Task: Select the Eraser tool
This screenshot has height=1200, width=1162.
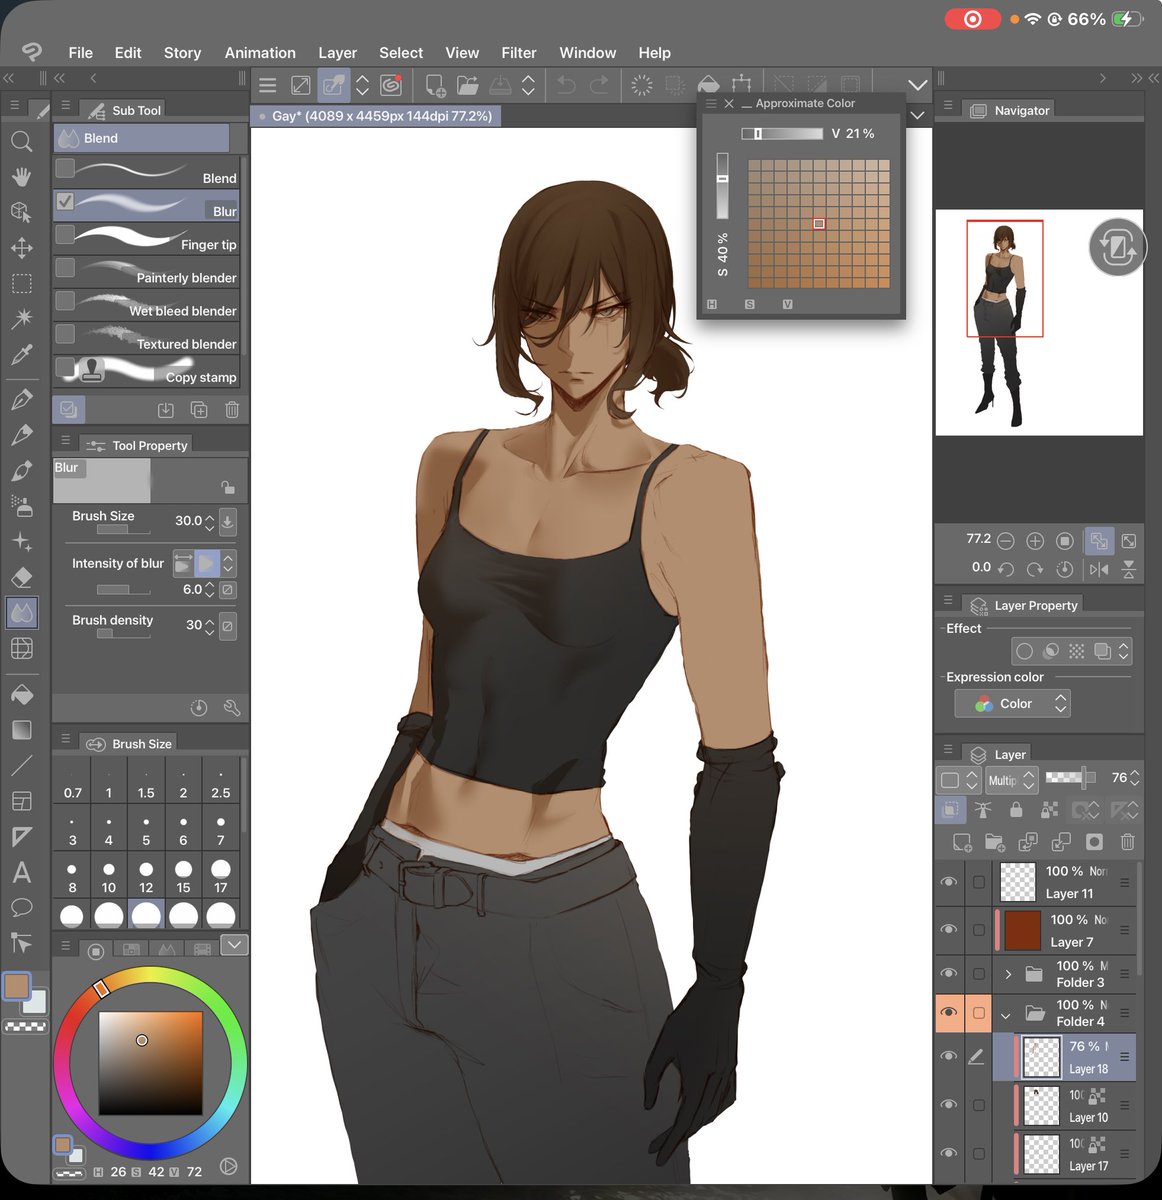Action: [21, 577]
